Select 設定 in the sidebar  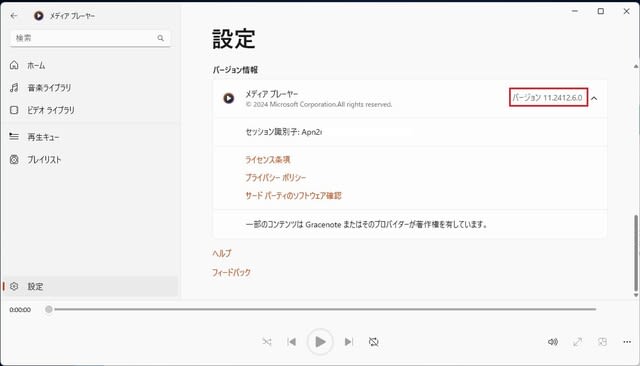point(90,286)
